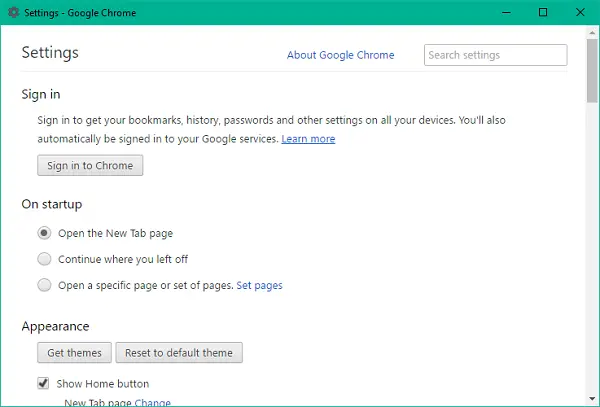
Task: Click the Settings page title
Action: (50, 53)
